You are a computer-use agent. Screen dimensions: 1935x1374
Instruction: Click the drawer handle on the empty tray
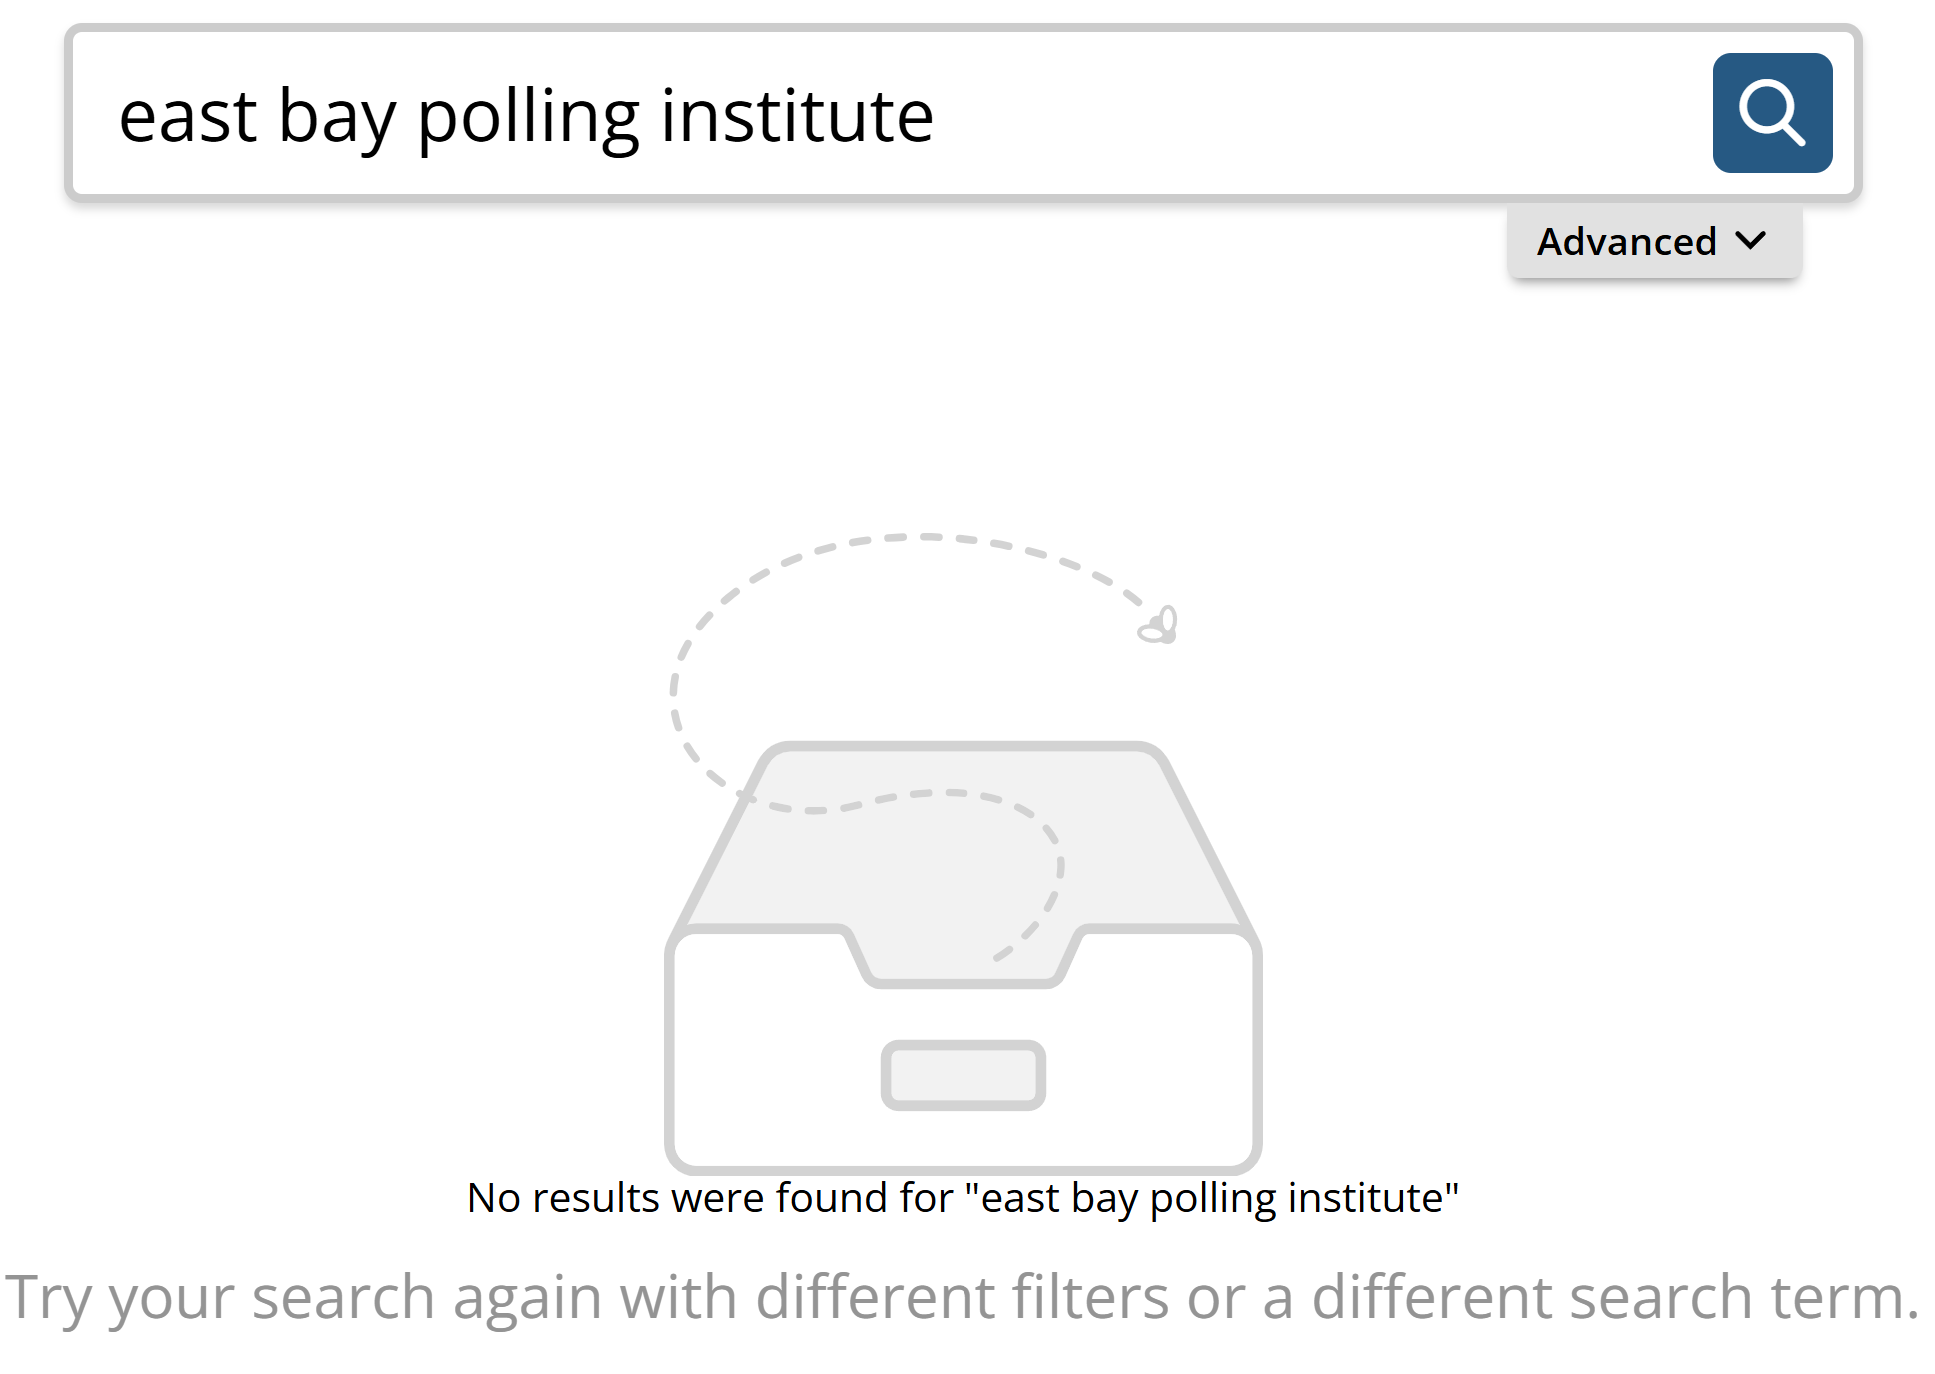962,1075
